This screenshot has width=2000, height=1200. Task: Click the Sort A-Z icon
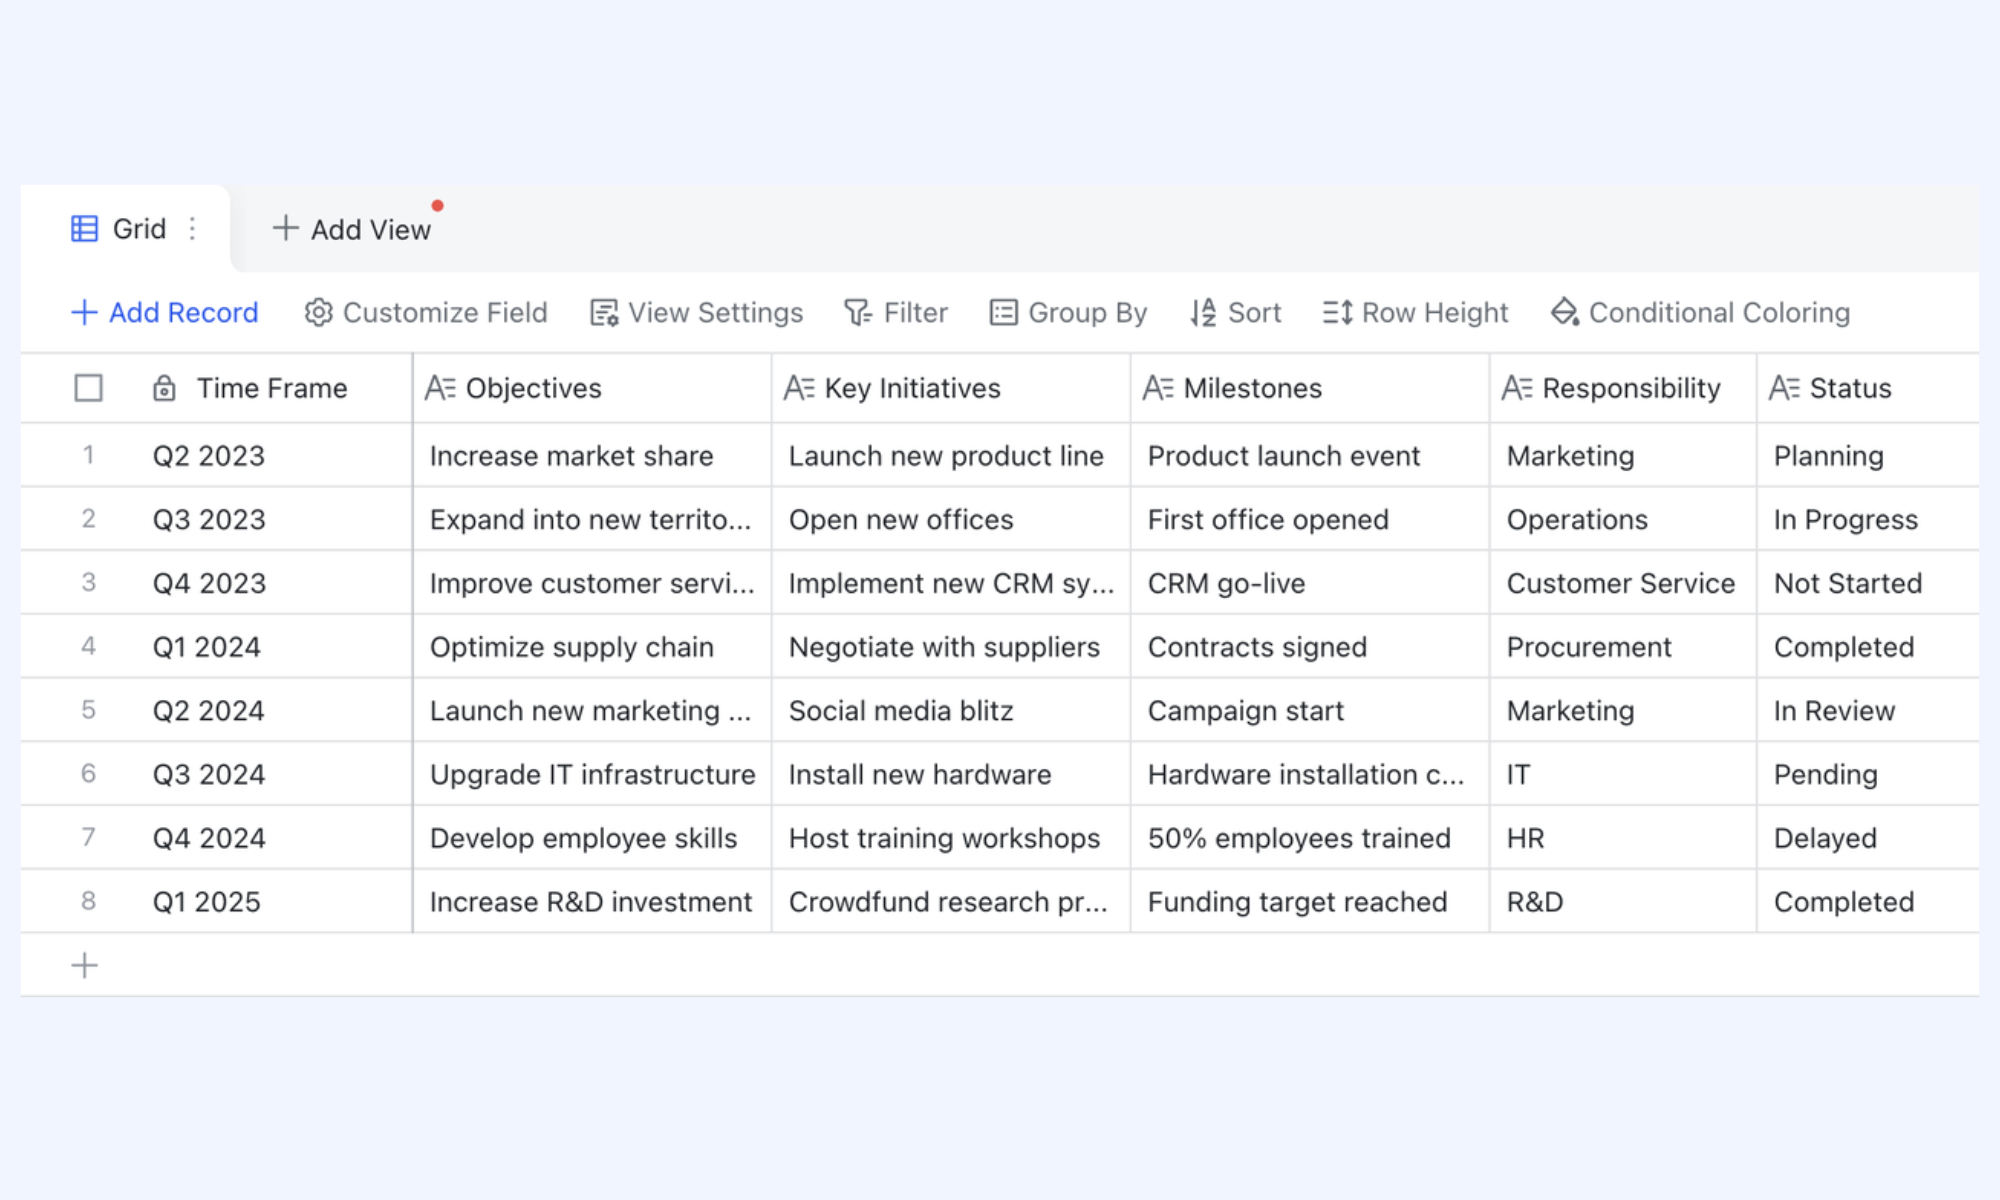1203,313
